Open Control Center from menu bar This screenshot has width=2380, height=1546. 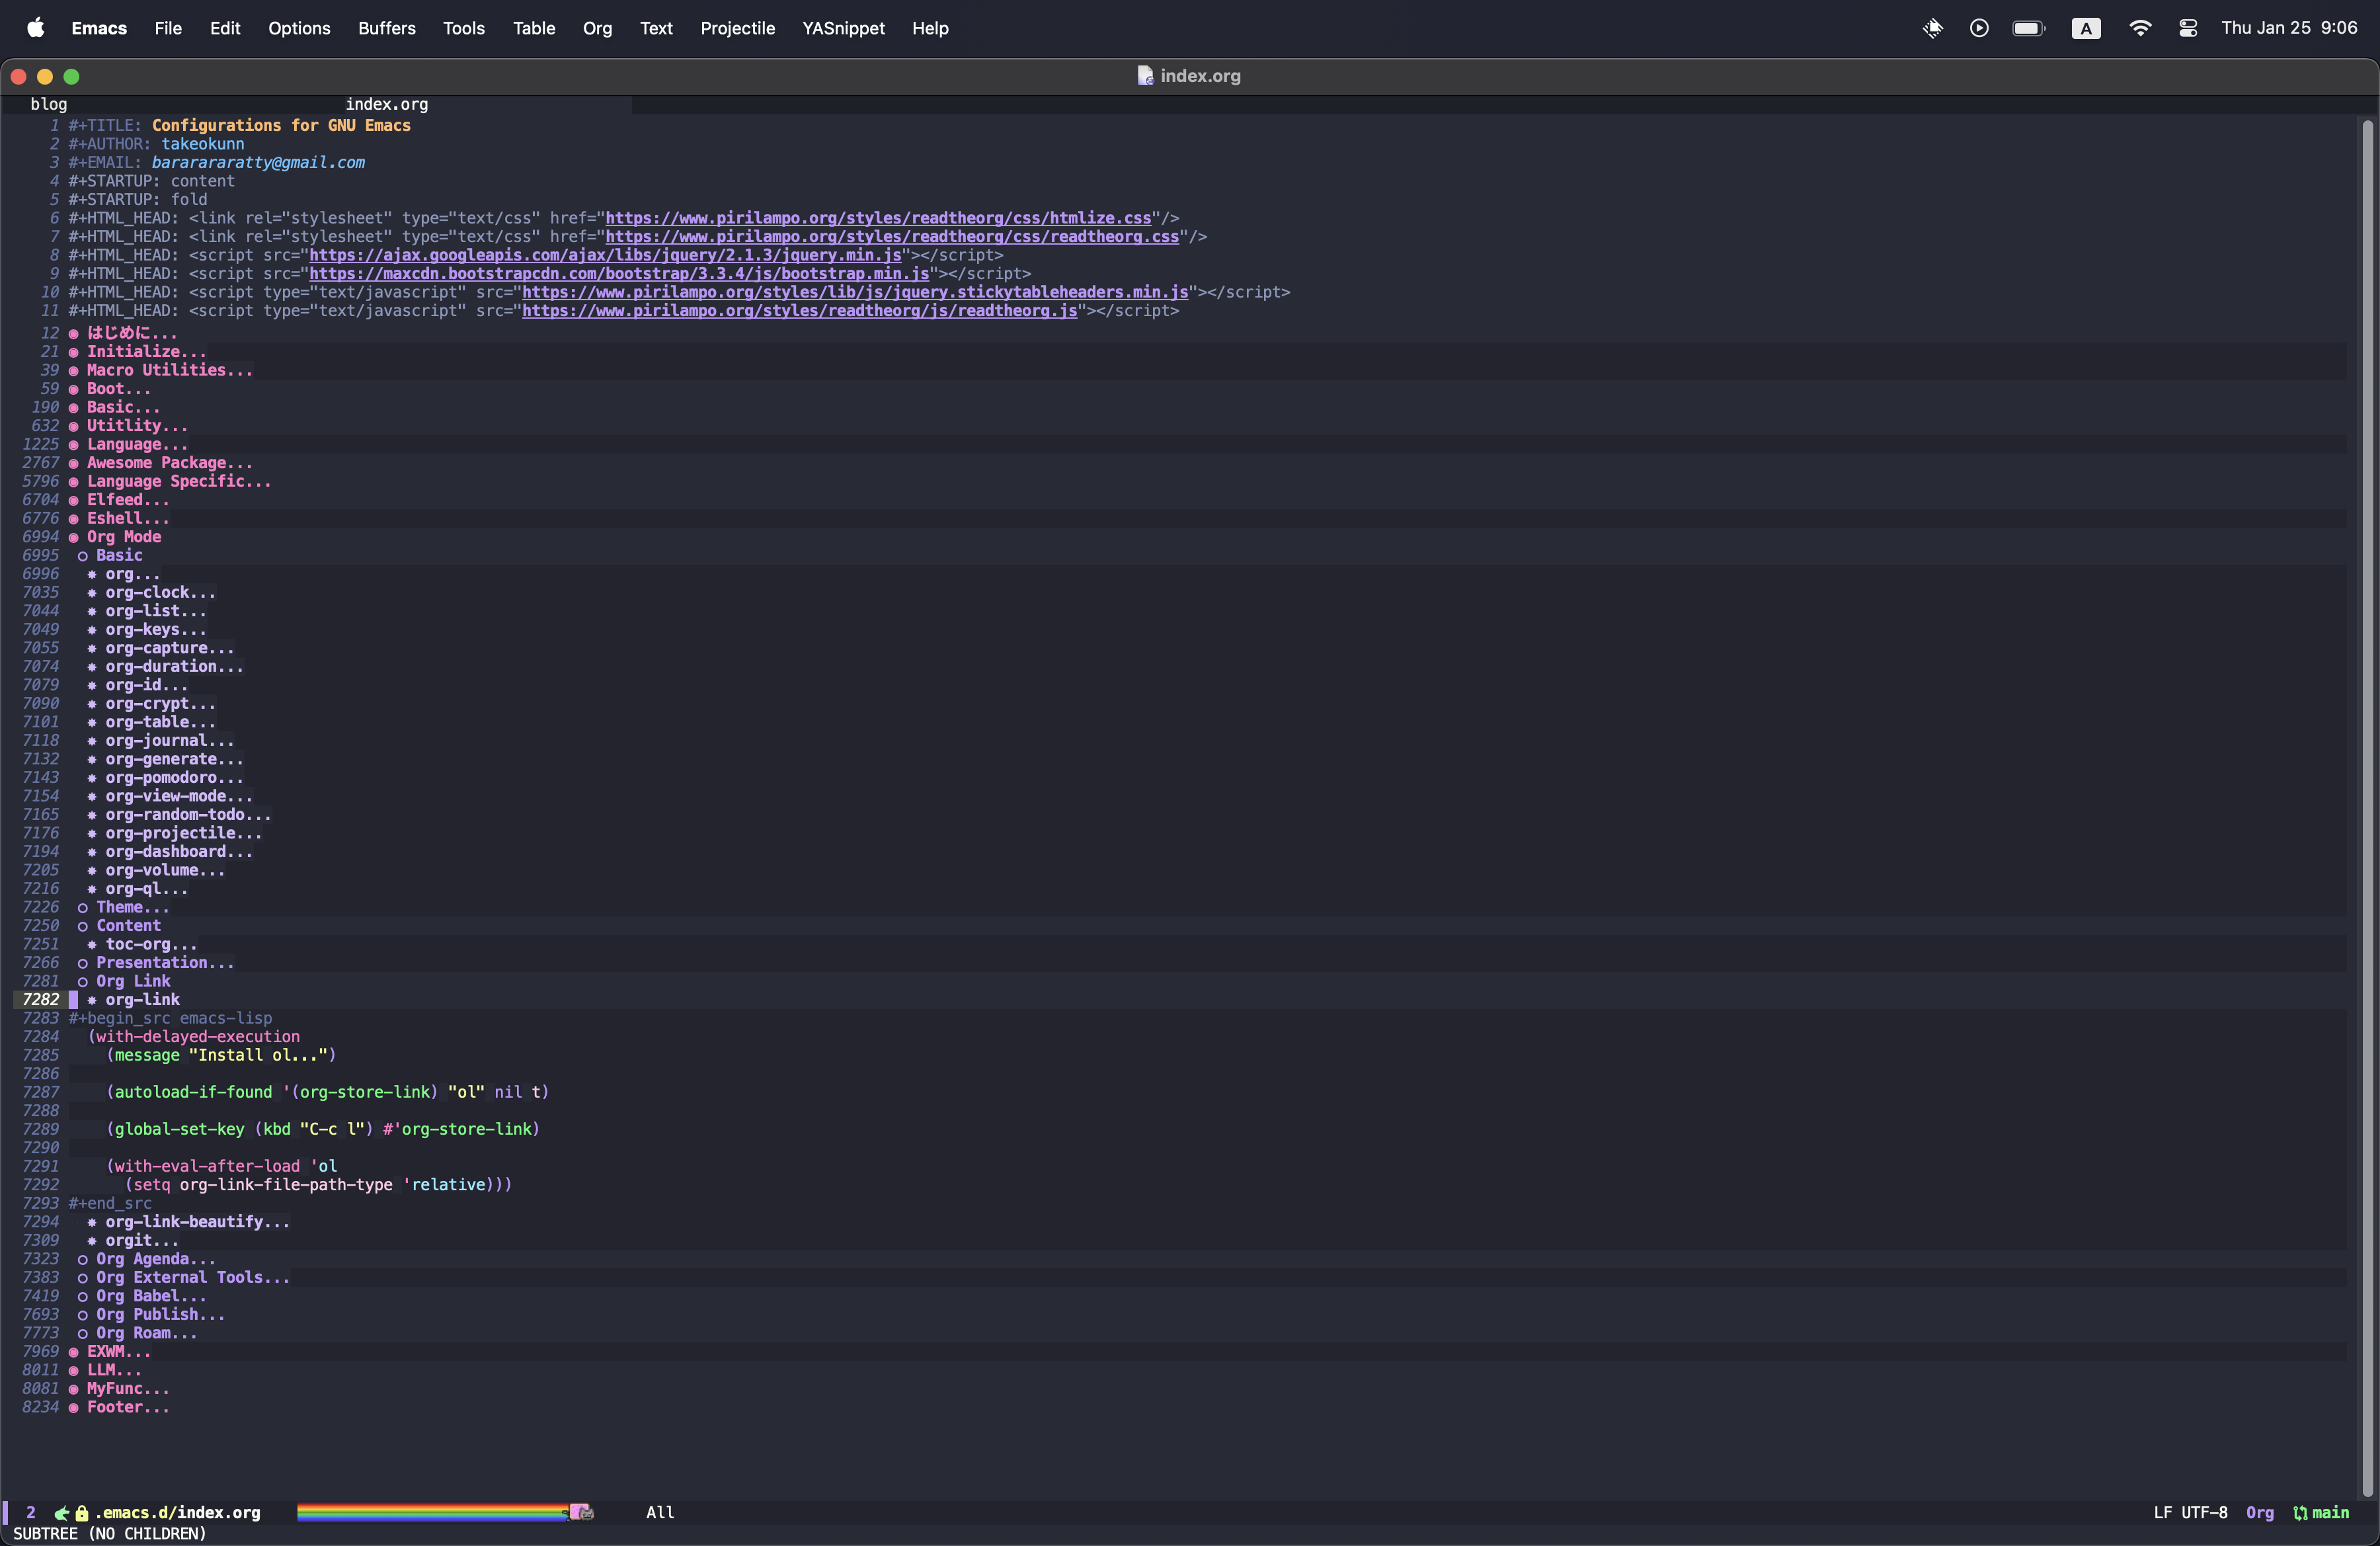click(x=2188, y=28)
